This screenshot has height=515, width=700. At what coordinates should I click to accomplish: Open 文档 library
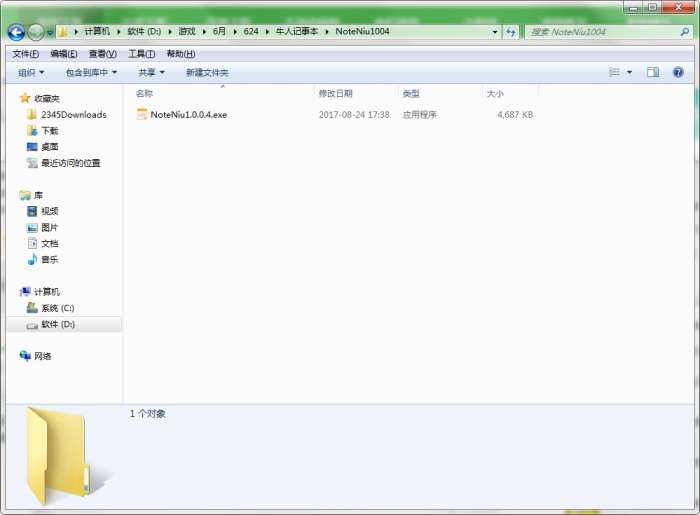click(50, 243)
